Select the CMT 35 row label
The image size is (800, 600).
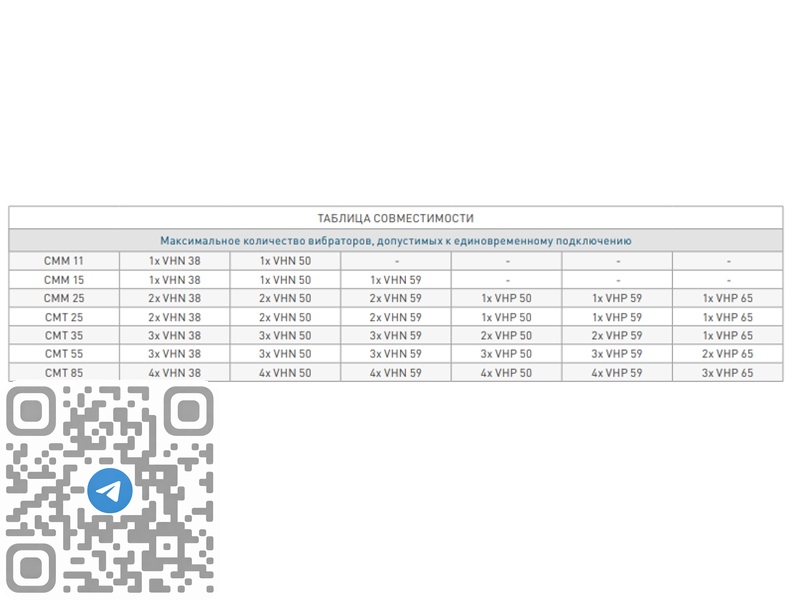(x=64, y=335)
